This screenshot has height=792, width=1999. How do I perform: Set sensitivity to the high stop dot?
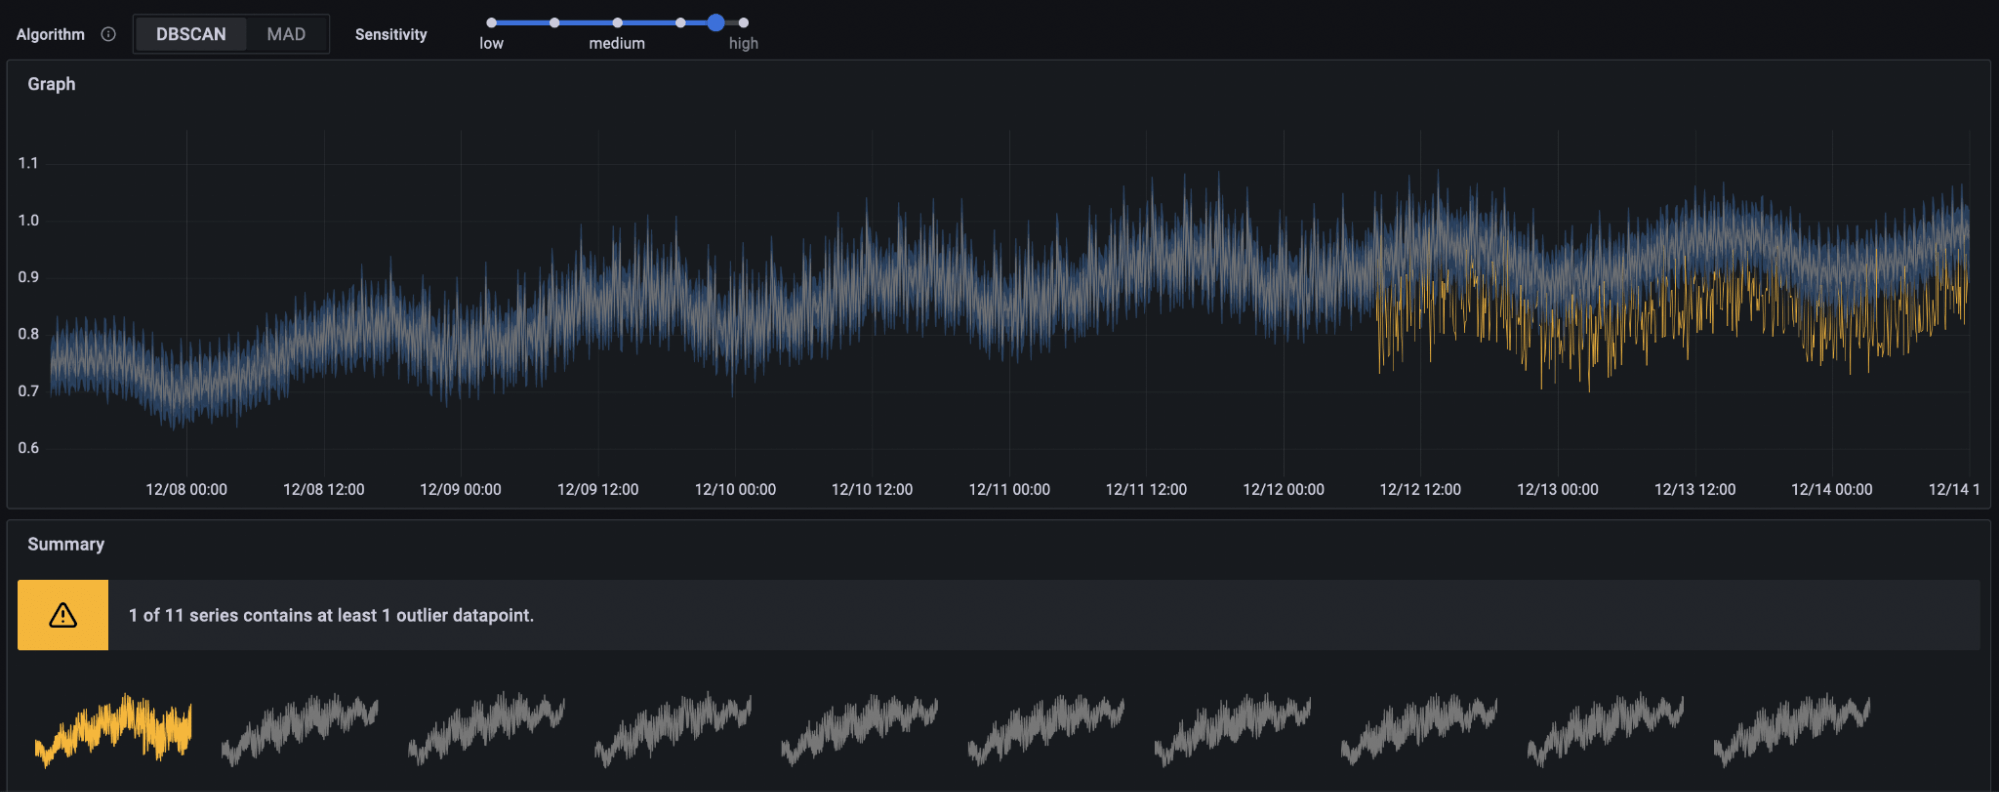point(743,22)
